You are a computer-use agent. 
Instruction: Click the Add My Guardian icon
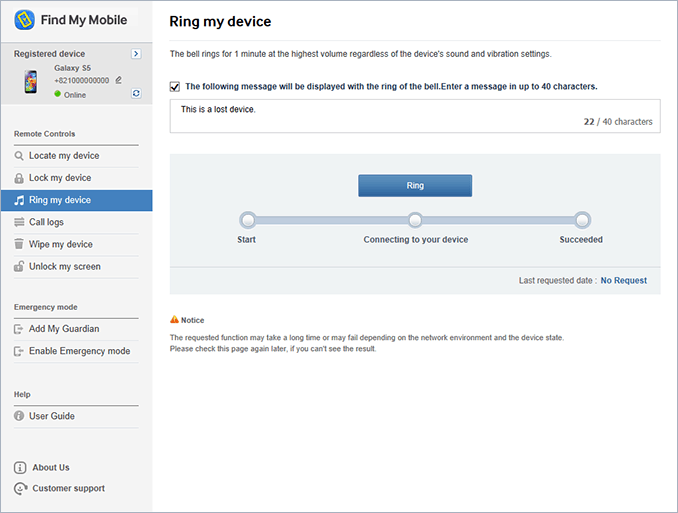tap(19, 329)
